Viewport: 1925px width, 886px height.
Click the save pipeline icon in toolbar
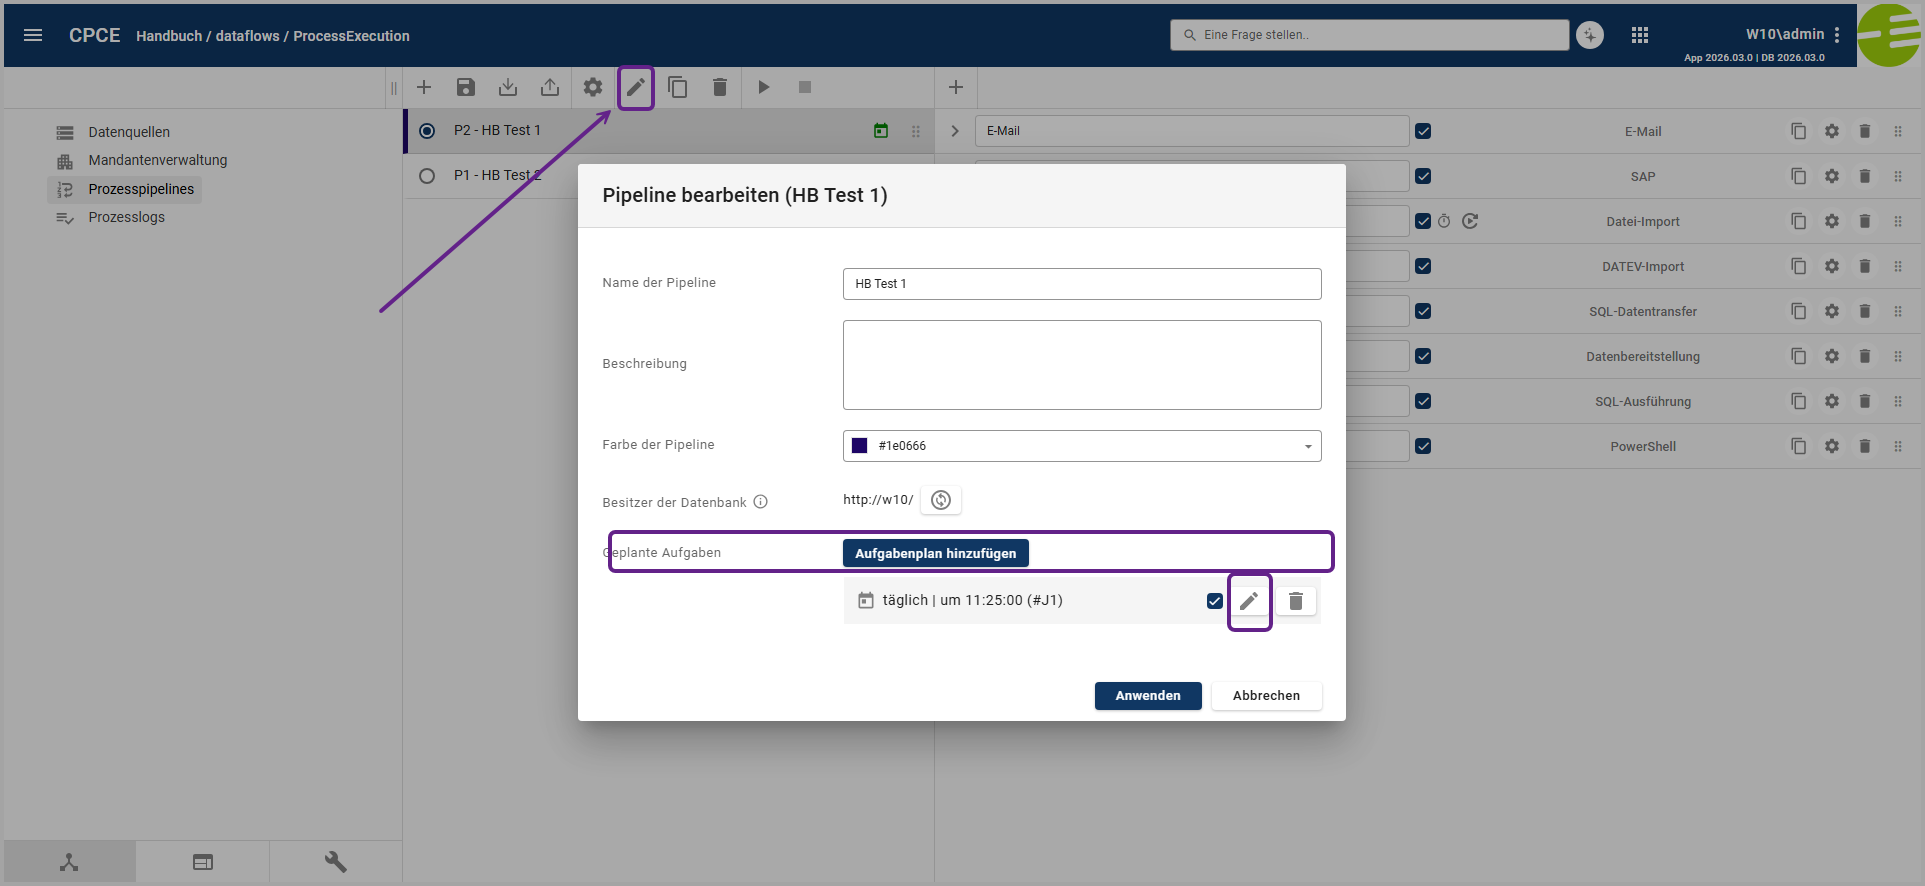click(x=466, y=87)
